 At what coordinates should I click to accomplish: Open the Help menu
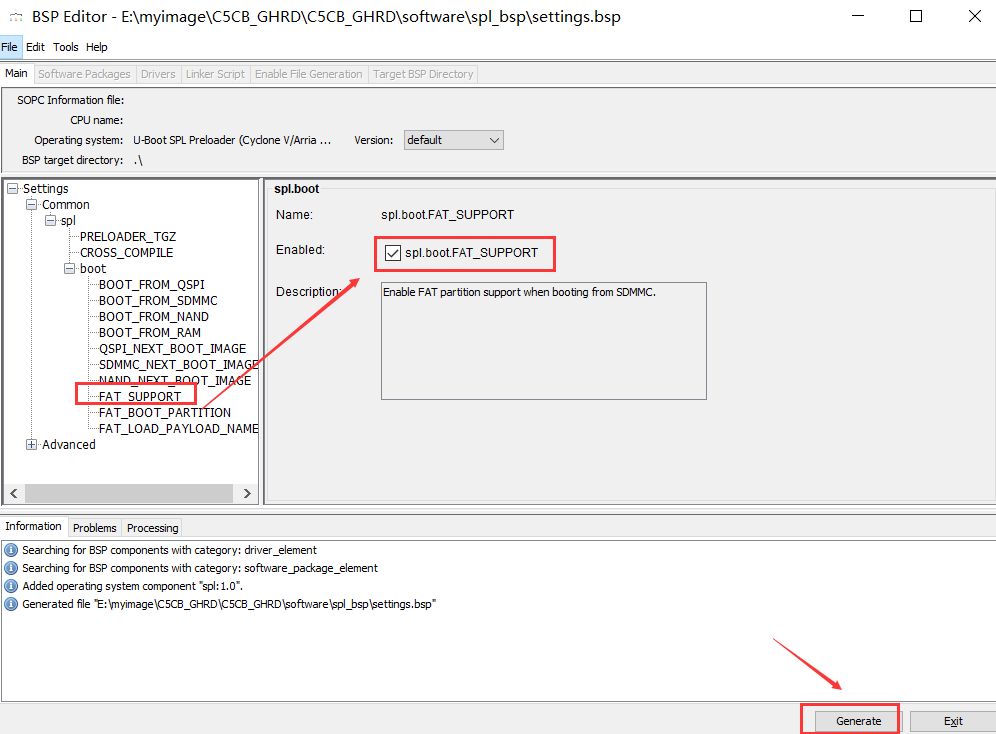[x=97, y=47]
